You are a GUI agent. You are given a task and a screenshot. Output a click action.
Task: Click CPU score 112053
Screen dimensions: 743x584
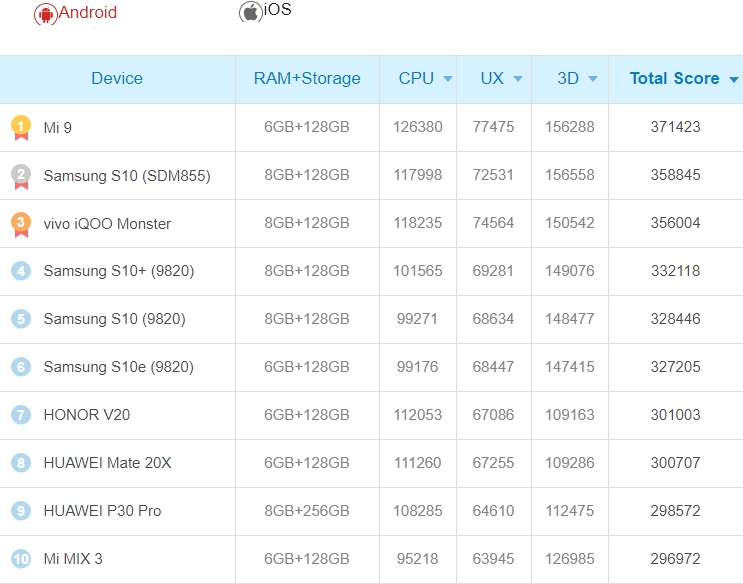pos(417,415)
